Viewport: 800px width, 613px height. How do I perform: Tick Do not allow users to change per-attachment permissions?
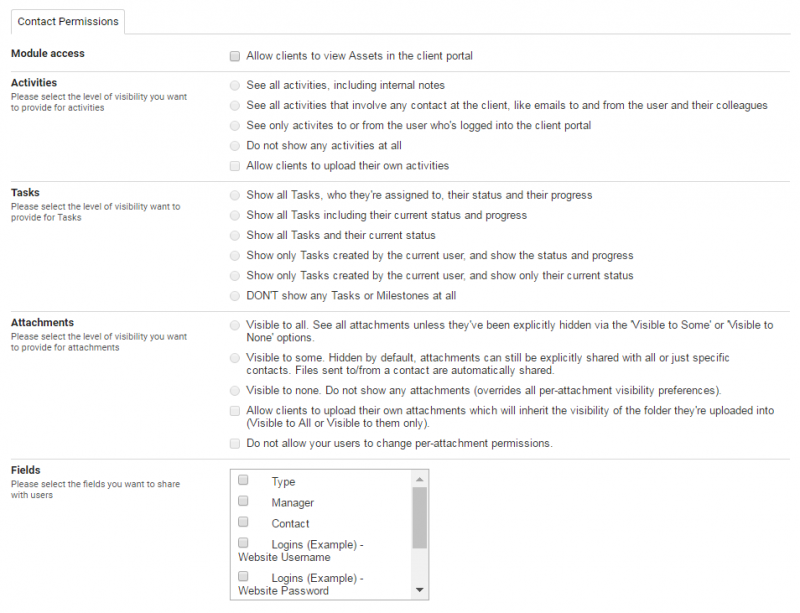[x=234, y=443]
